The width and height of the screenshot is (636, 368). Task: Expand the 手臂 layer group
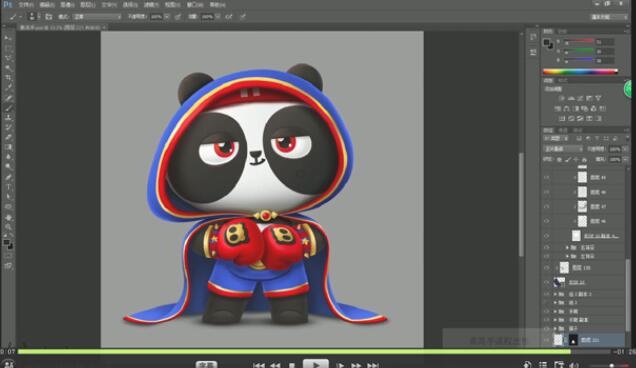[555, 311]
